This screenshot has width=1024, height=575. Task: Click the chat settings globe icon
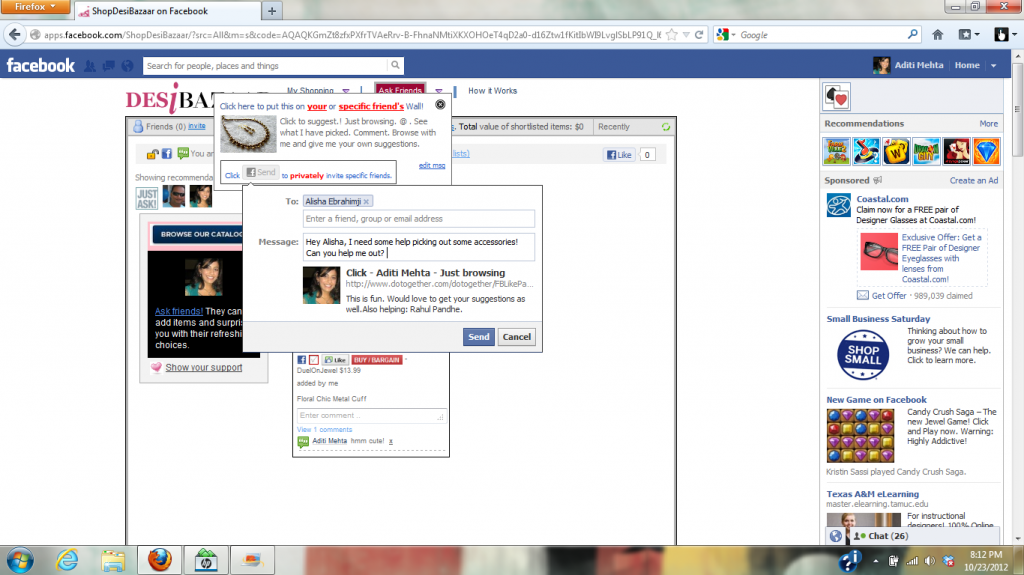point(836,536)
